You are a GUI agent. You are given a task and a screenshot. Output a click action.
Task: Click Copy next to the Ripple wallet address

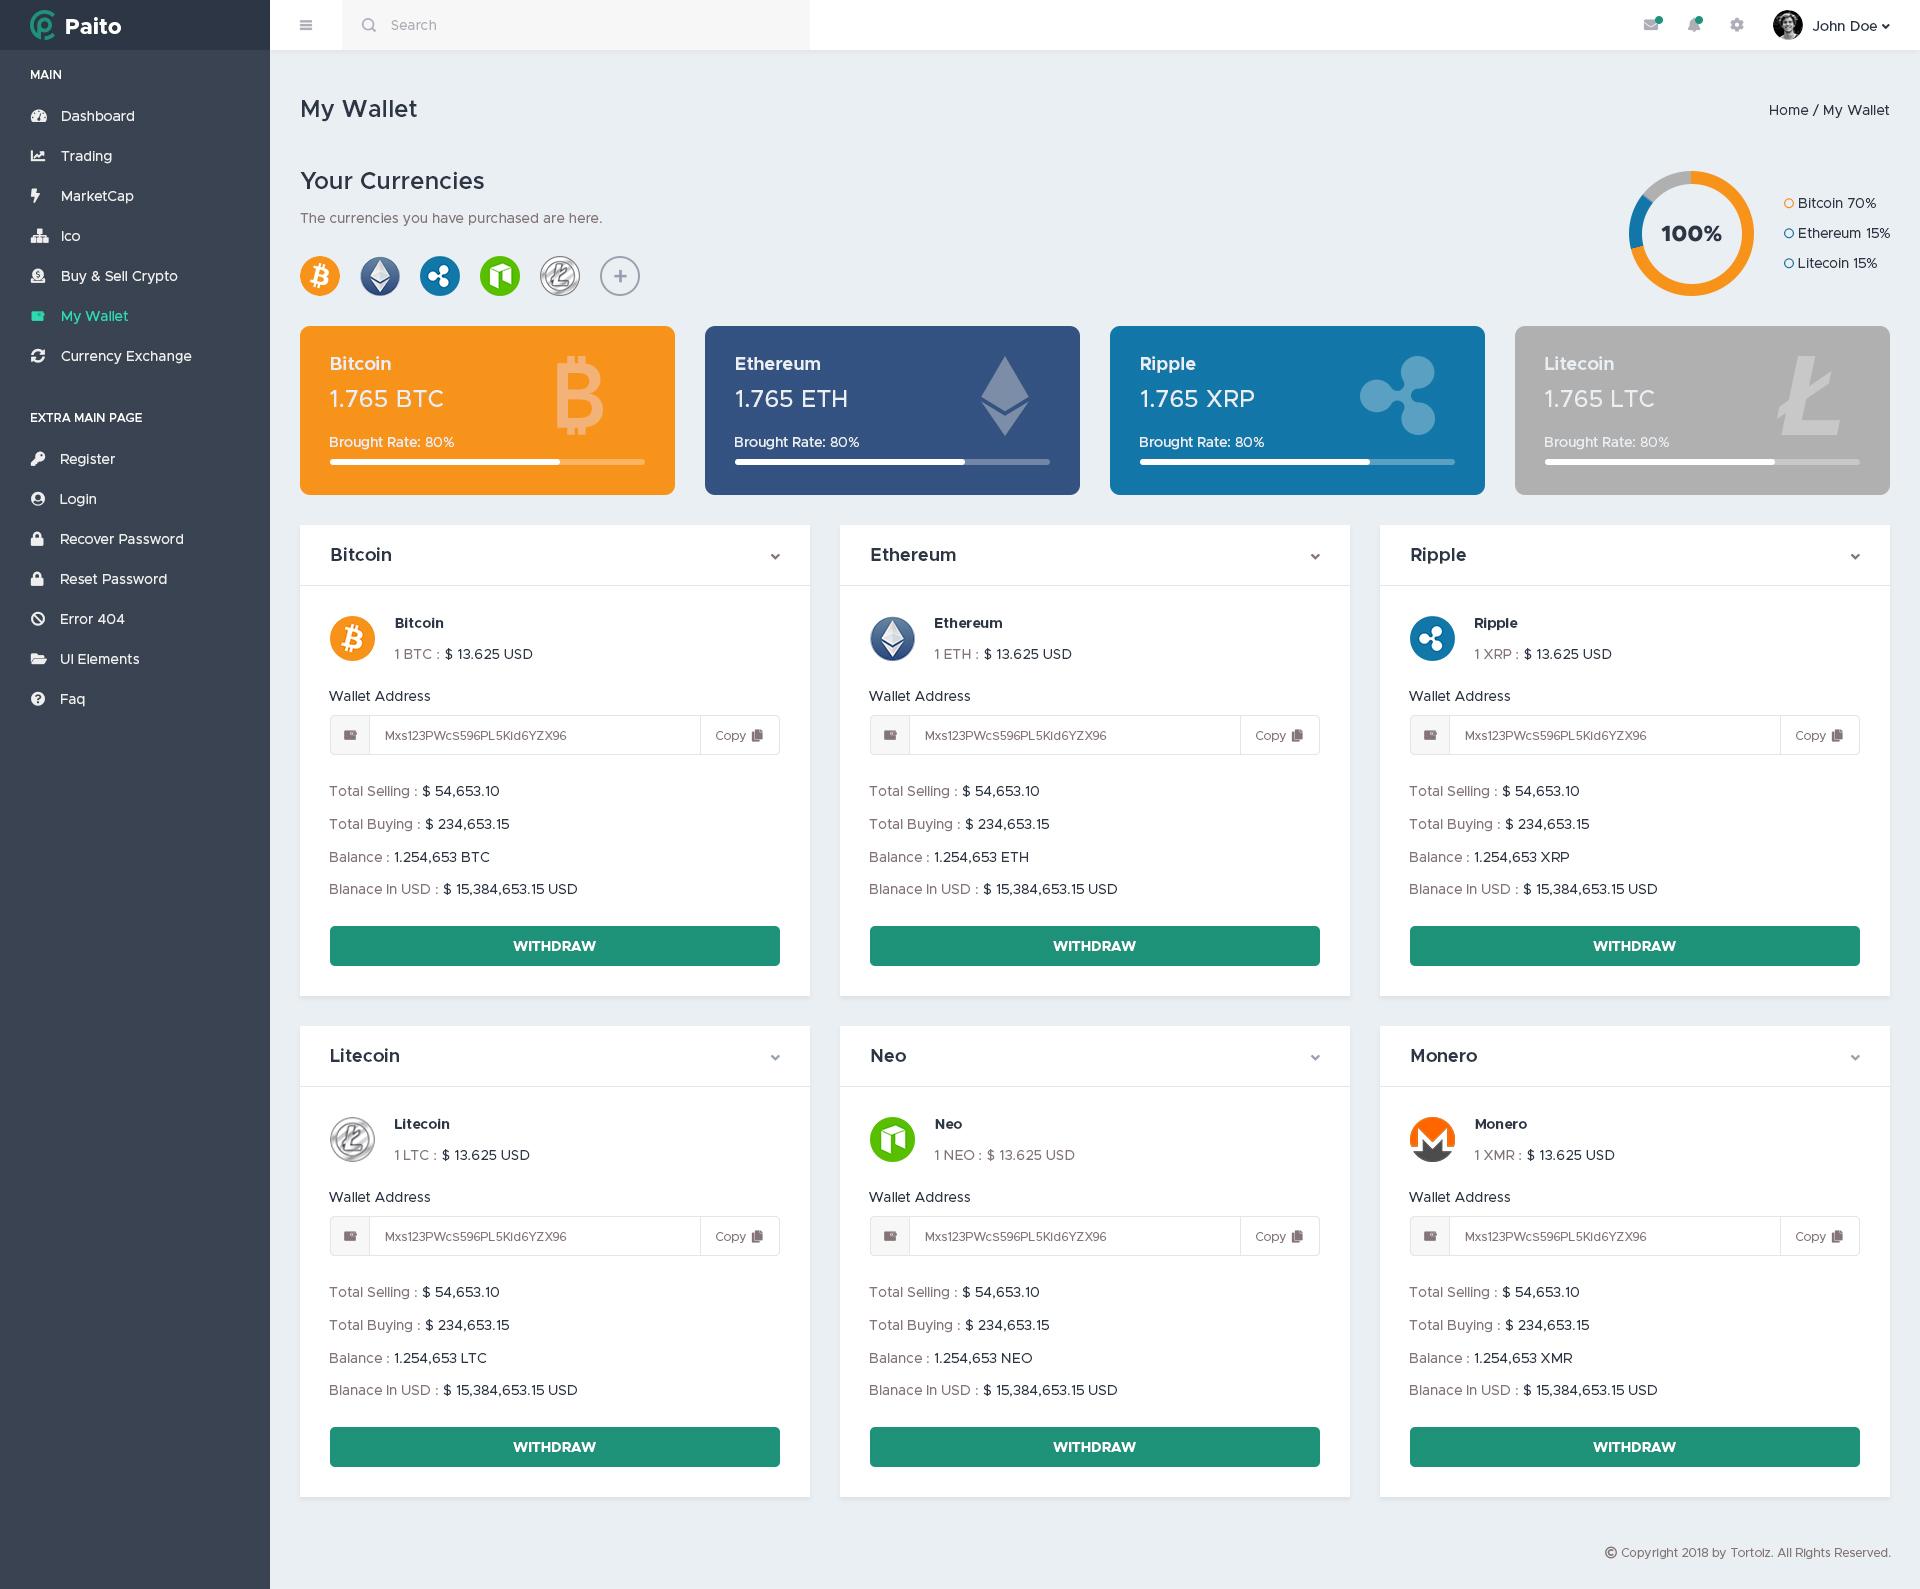point(1819,735)
